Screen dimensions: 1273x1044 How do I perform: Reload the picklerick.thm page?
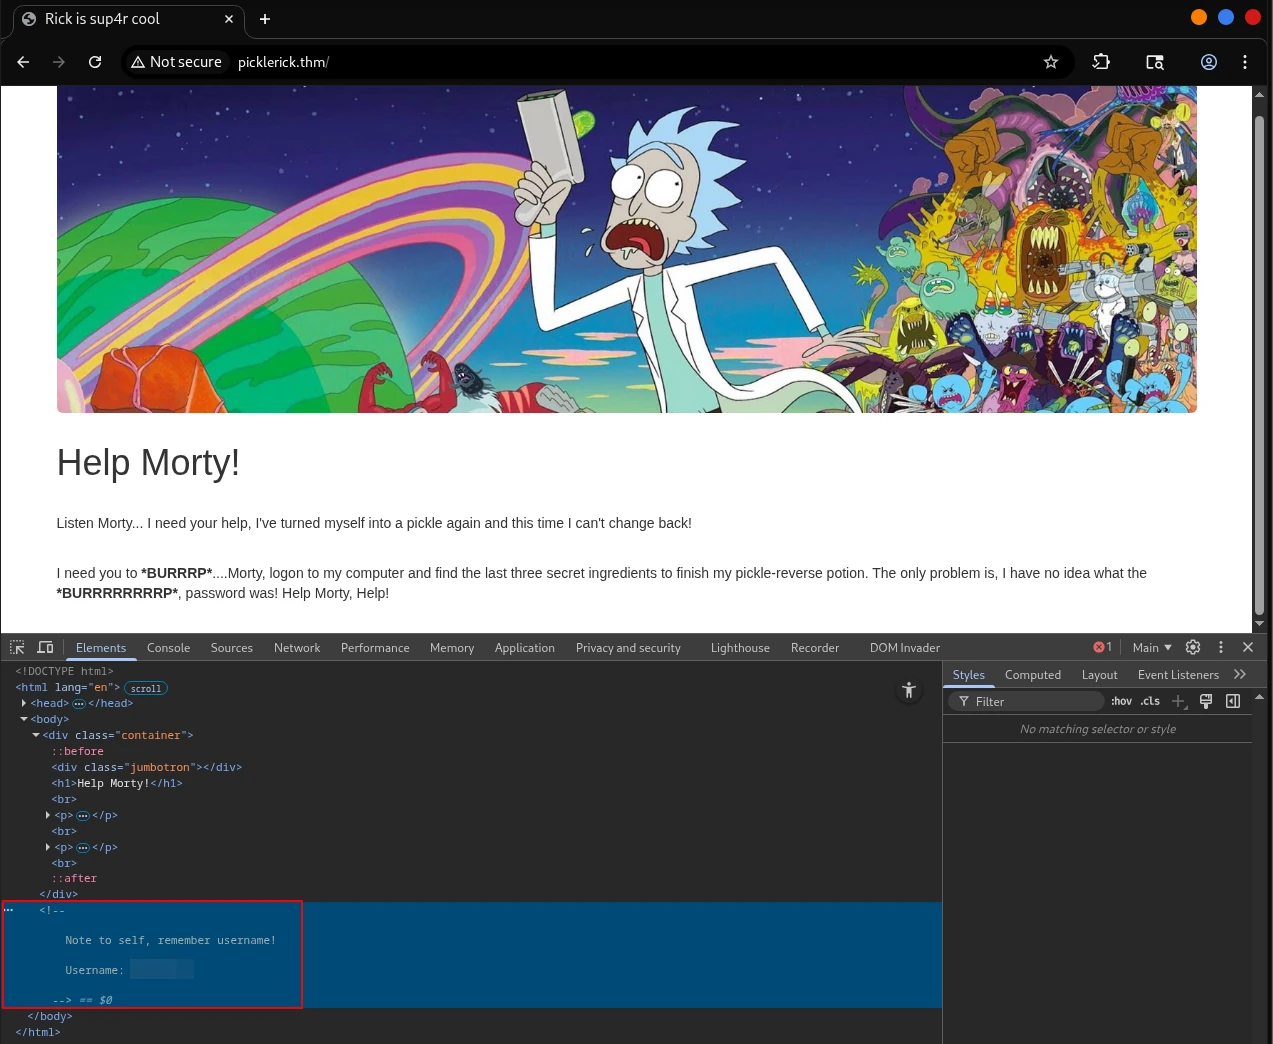click(95, 62)
